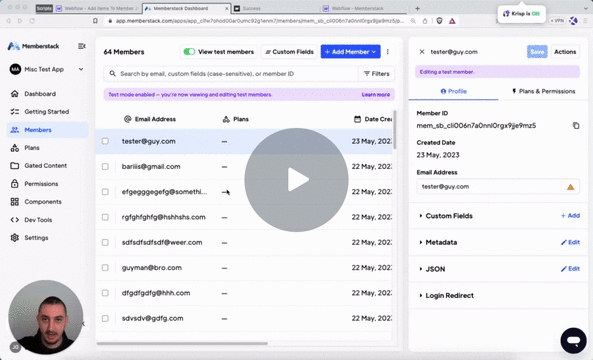Screen dimensions: 593x360
Task: Check the box for dfgdfgdfg@hhh.com
Action: pyautogui.click(x=105, y=293)
